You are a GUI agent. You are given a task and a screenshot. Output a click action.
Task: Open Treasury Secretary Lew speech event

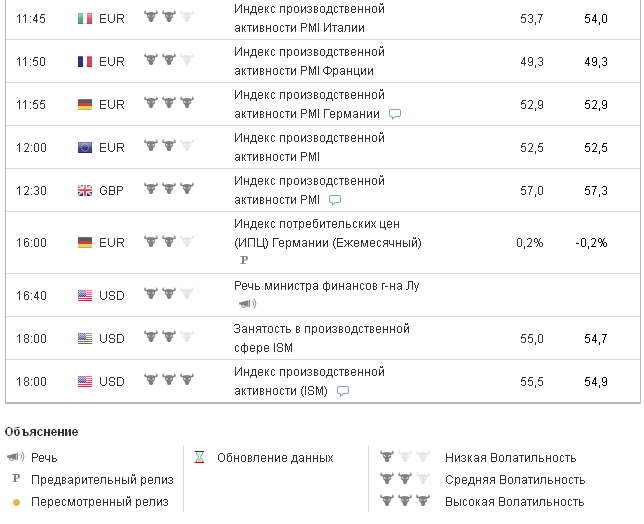tap(326, 286)
